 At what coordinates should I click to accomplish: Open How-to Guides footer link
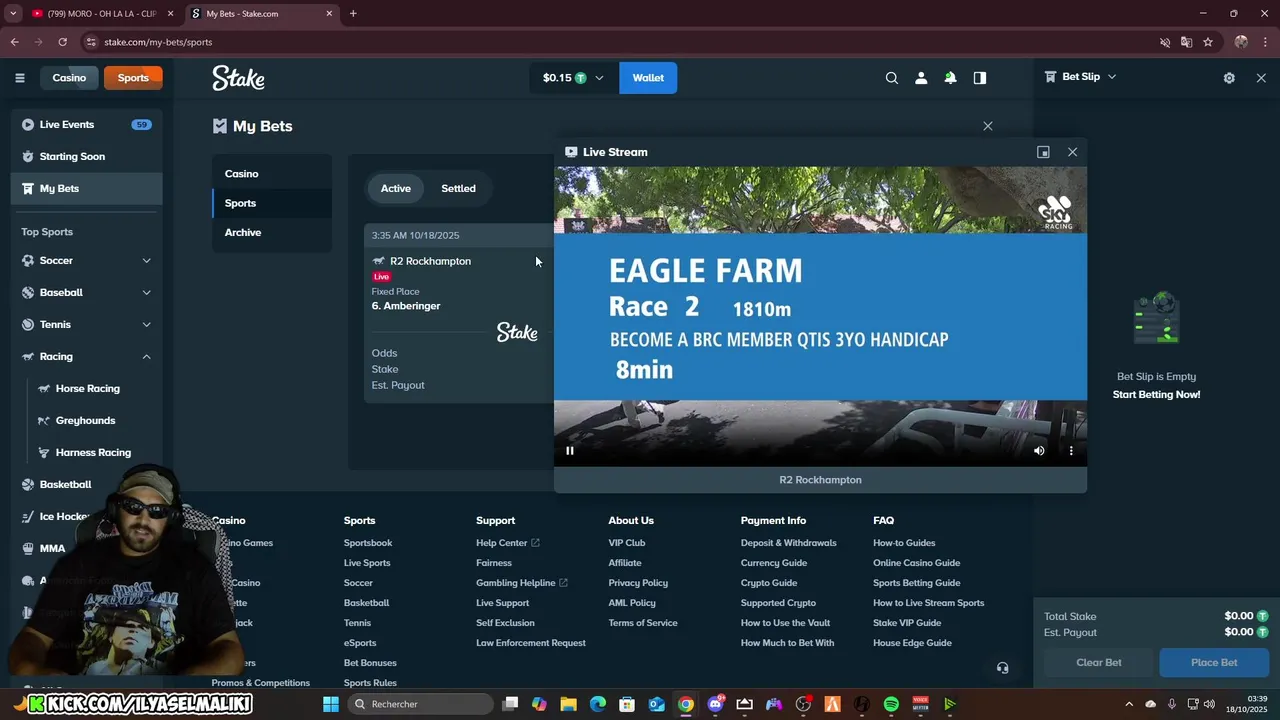pyautogui.click(x=904, y=543)
